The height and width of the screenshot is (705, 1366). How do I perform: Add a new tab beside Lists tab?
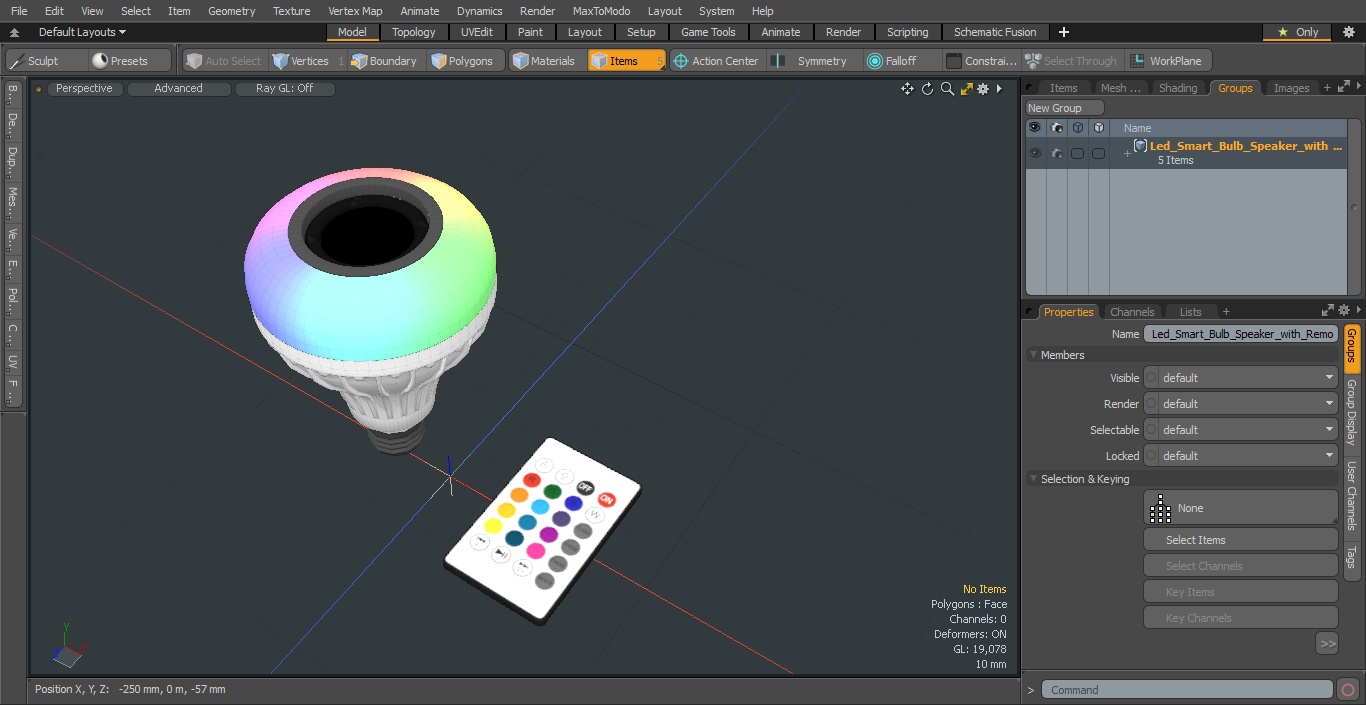pos(1226,312)
